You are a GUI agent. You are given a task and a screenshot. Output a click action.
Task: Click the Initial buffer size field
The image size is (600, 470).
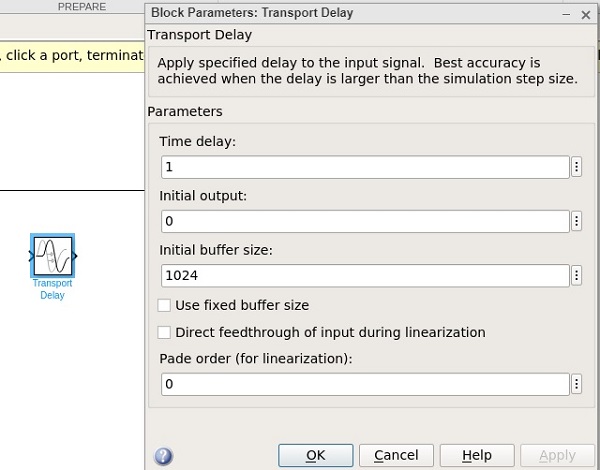pyautogui.click(x=365, y=275)
